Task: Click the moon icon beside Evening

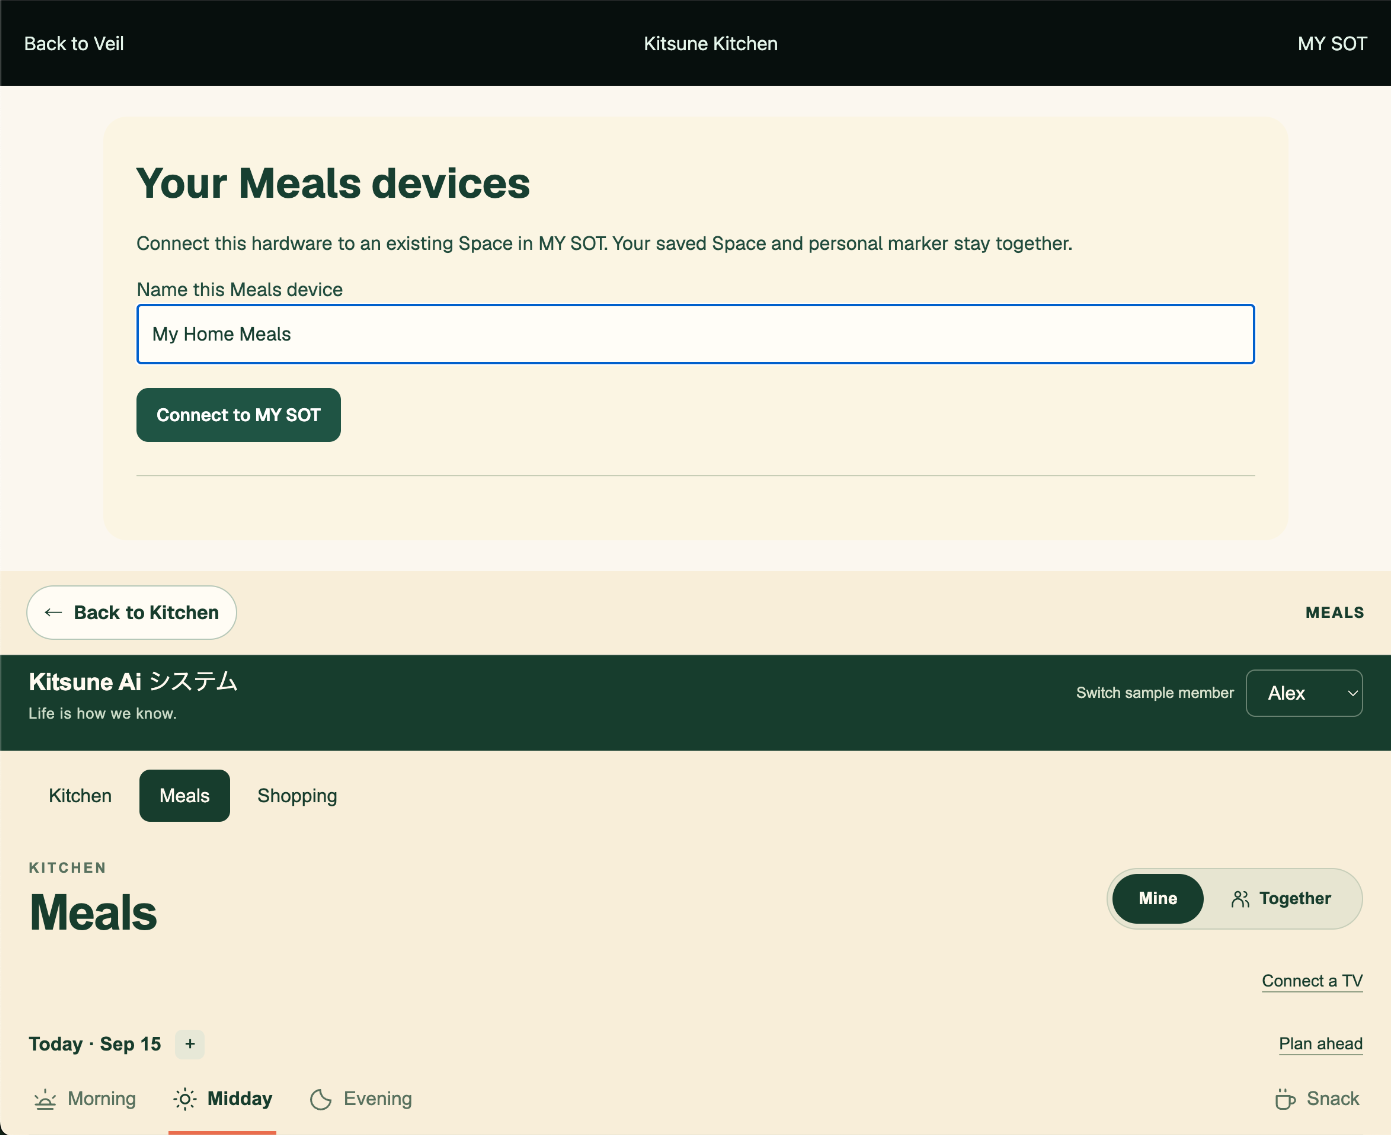Action: coord(321,1100)
